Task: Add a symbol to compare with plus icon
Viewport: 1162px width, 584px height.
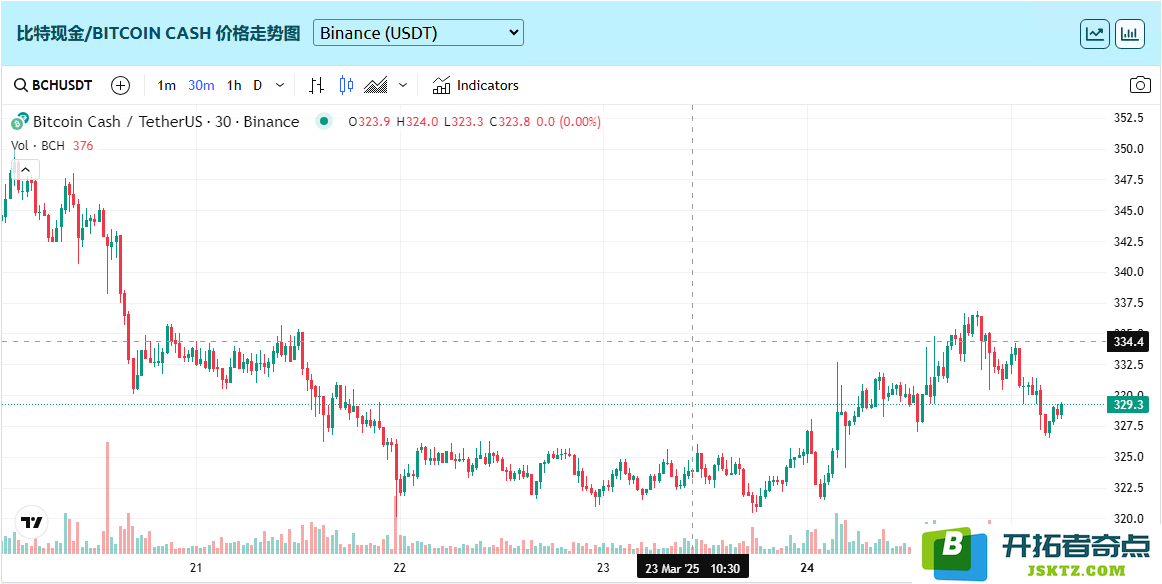Action: point(120,85)
